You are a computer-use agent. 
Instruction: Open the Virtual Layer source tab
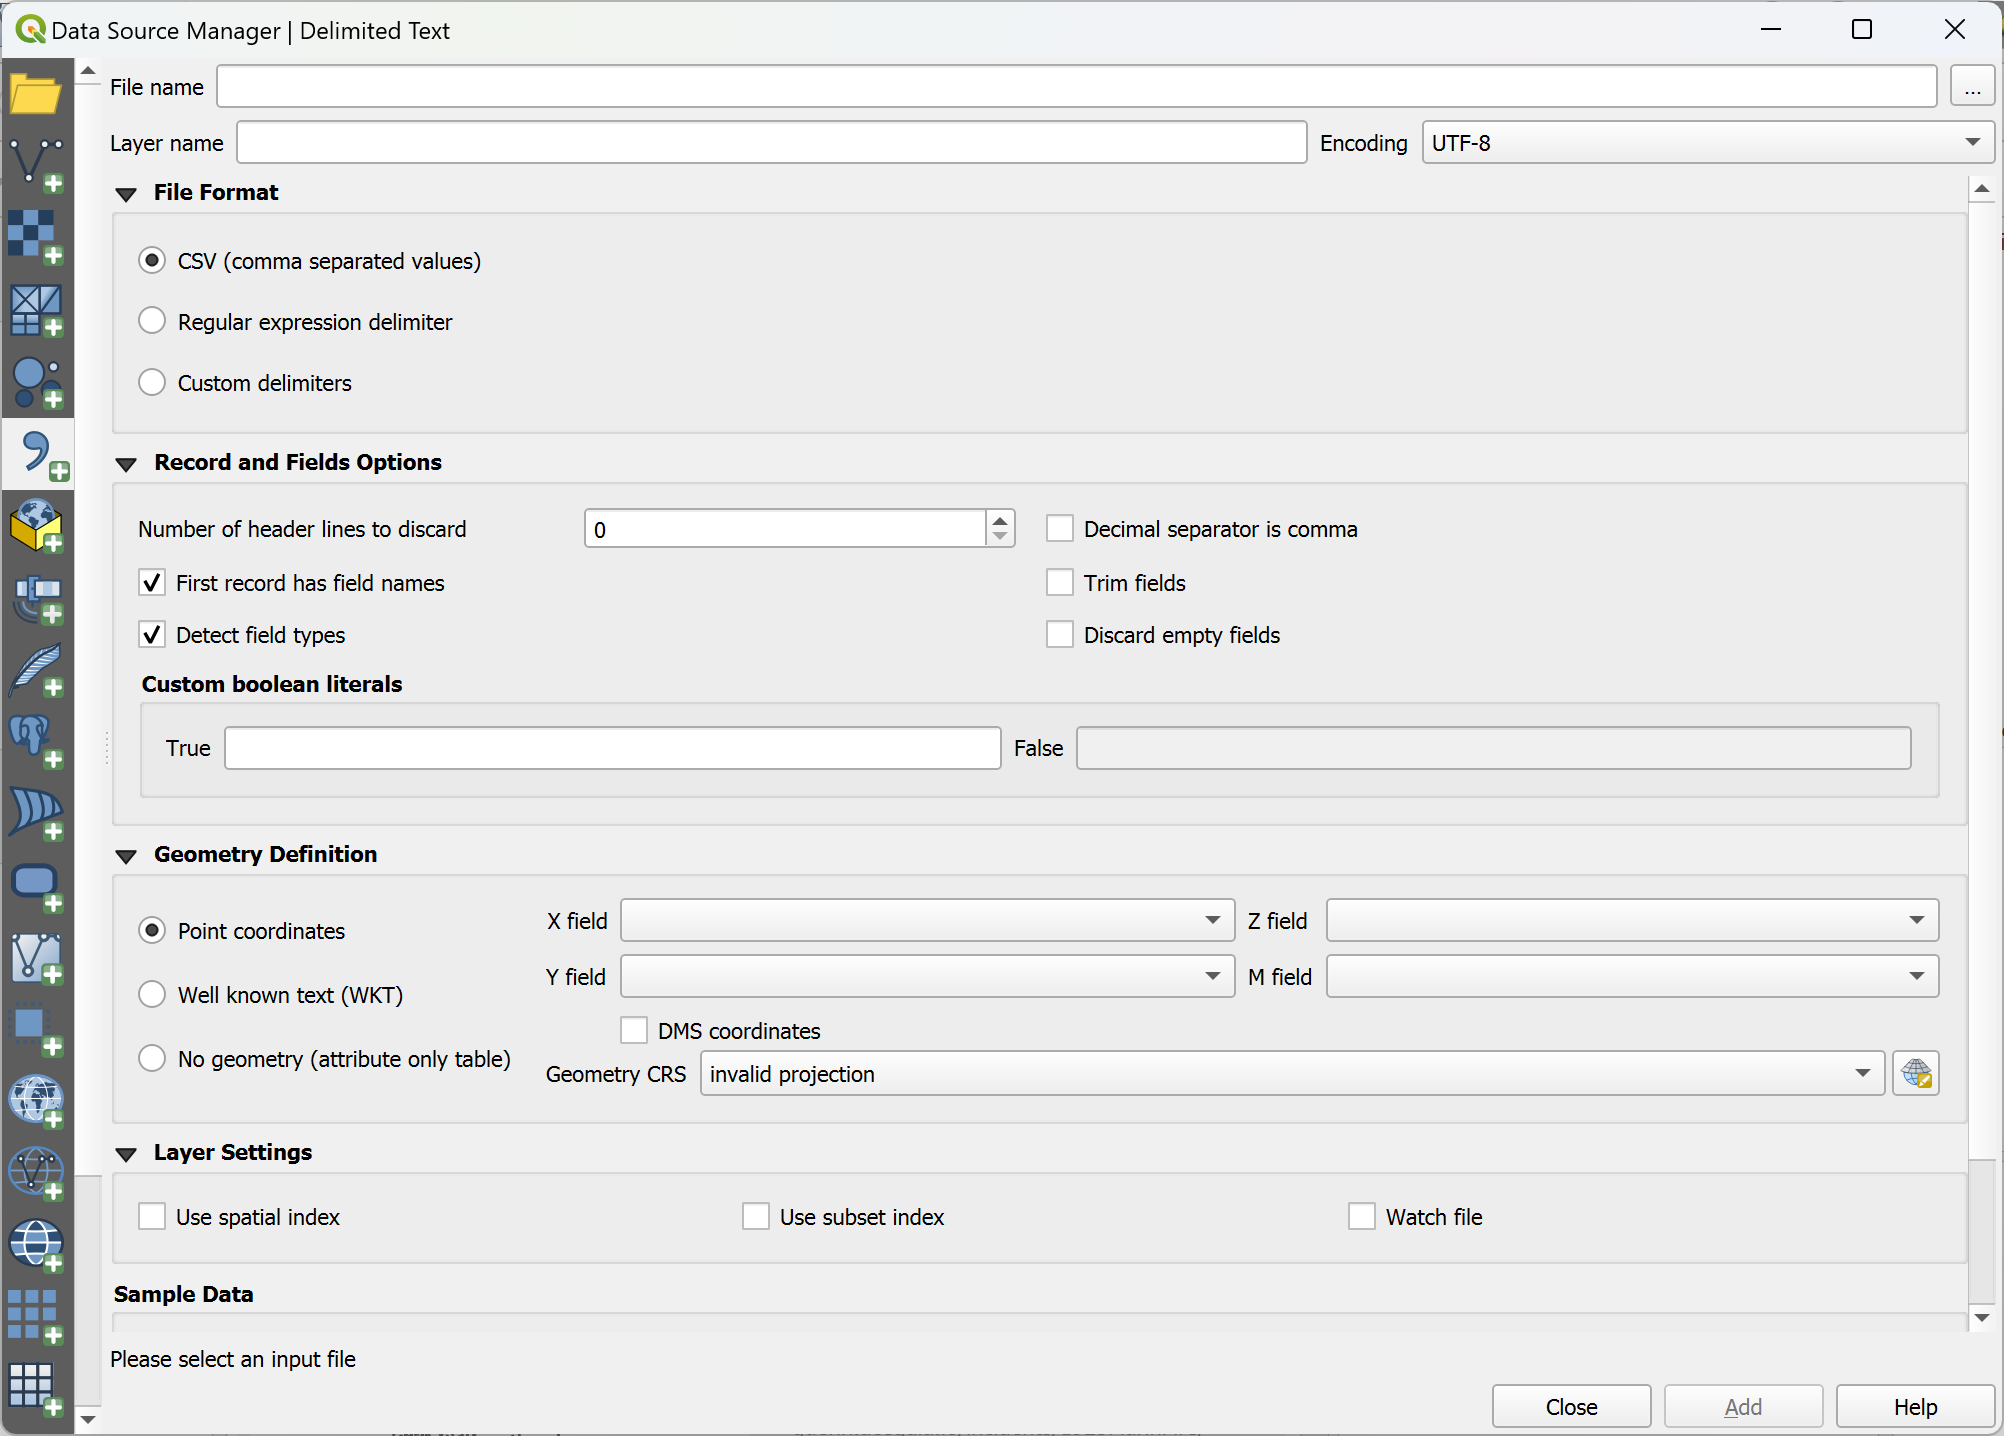37,958
